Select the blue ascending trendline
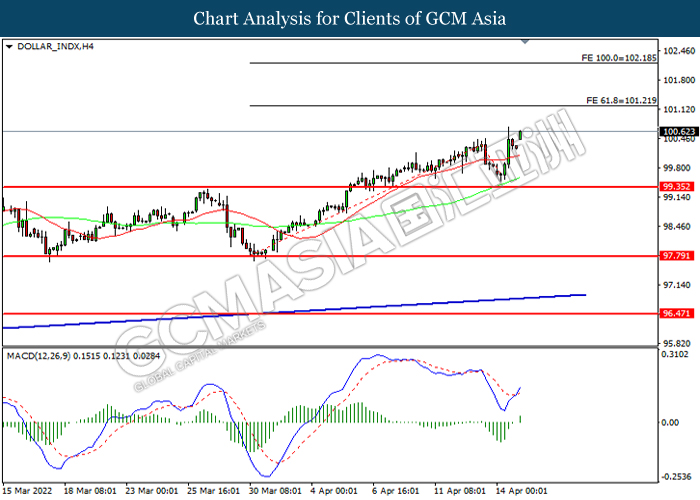700x500 pixels. 294,312
